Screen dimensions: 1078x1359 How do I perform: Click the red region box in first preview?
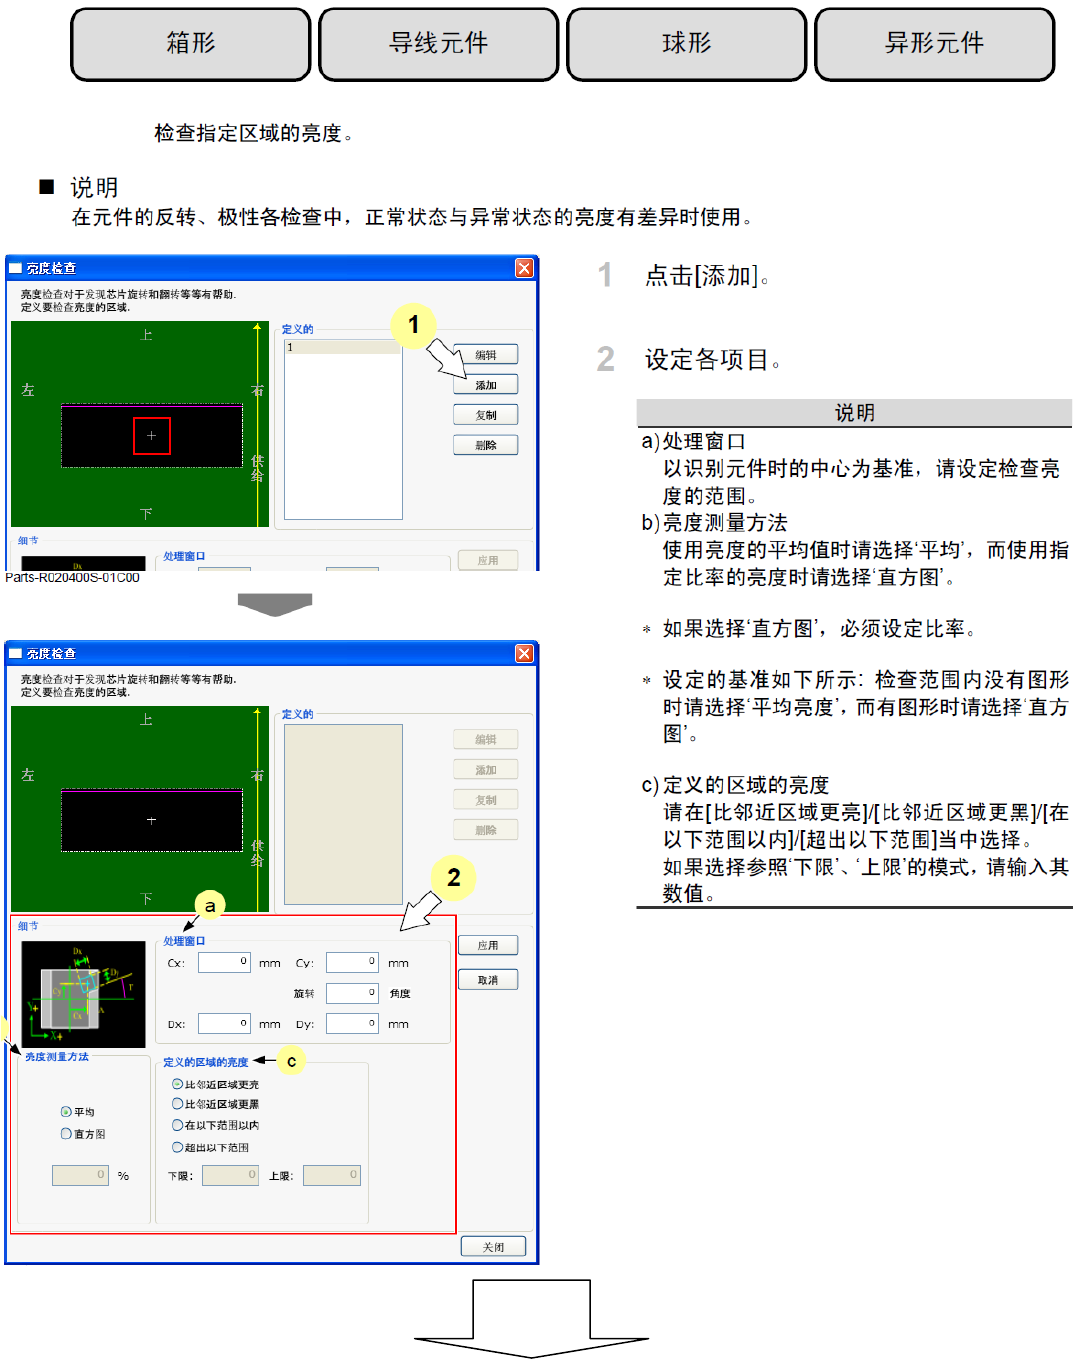pos(152,436)
